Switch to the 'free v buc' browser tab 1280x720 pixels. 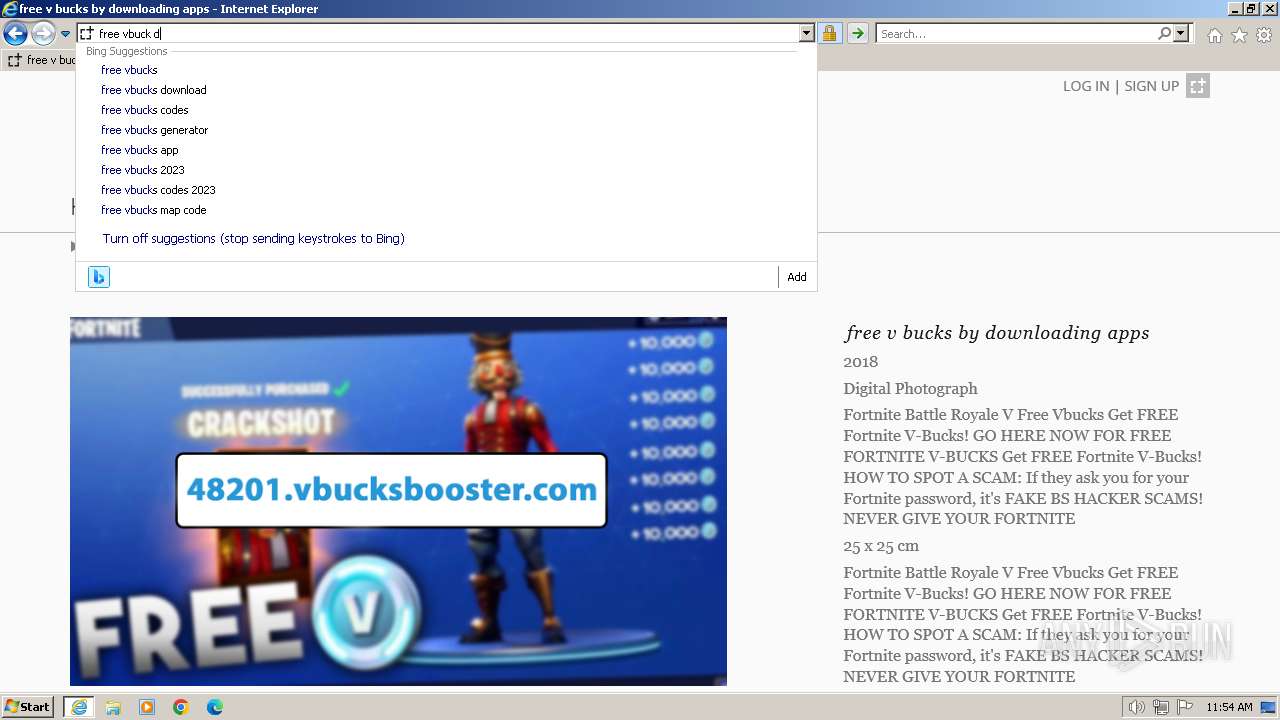point(40,60)
